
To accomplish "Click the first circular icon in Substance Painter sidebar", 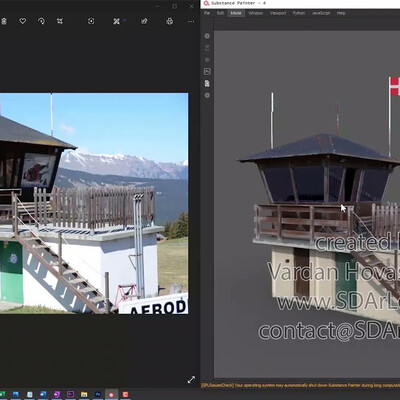I will point(207,36).
